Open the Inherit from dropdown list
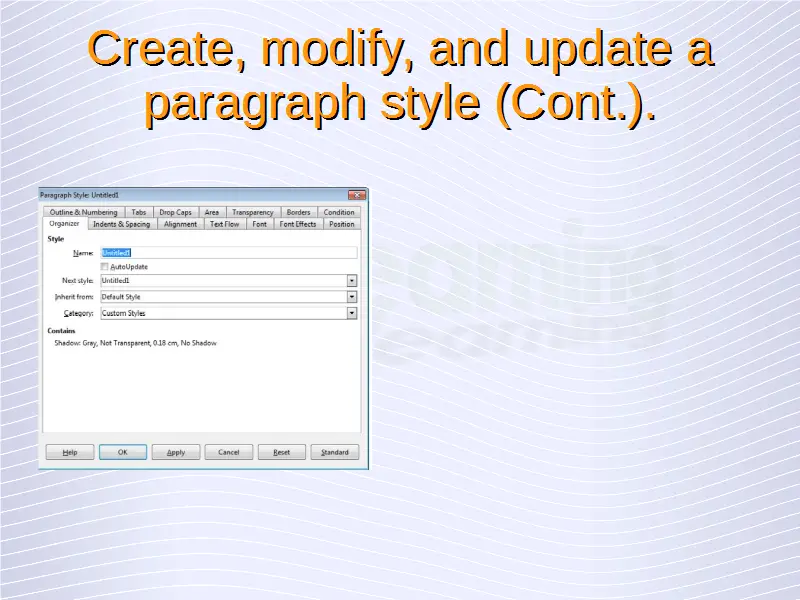The width and height of the screenshot is (800, 600). click(x=352, y=297)
